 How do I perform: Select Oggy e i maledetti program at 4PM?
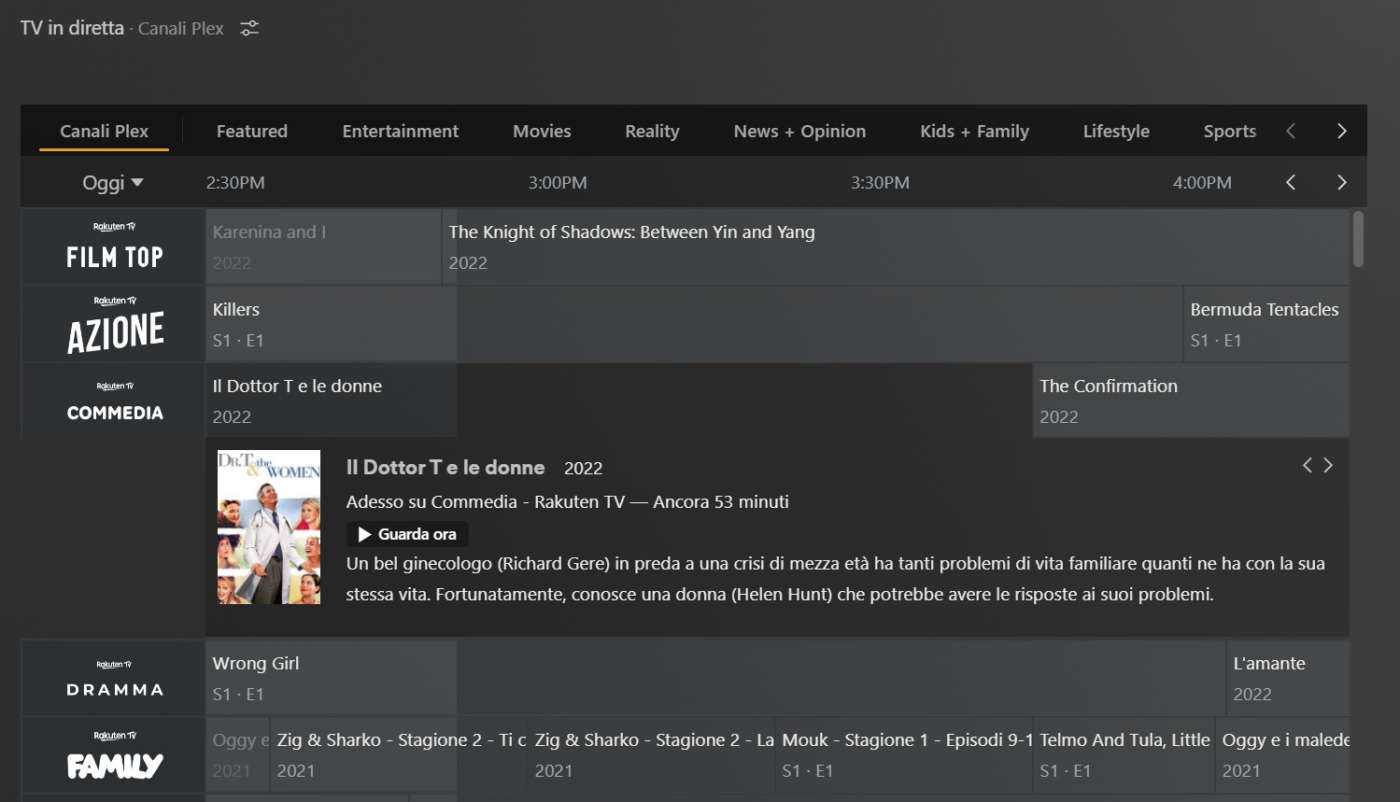click(1283, 755)
